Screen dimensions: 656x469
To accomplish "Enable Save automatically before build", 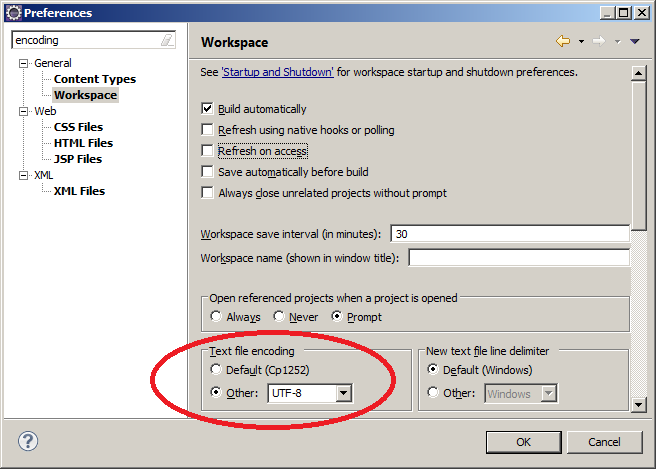I will (208, 172).
